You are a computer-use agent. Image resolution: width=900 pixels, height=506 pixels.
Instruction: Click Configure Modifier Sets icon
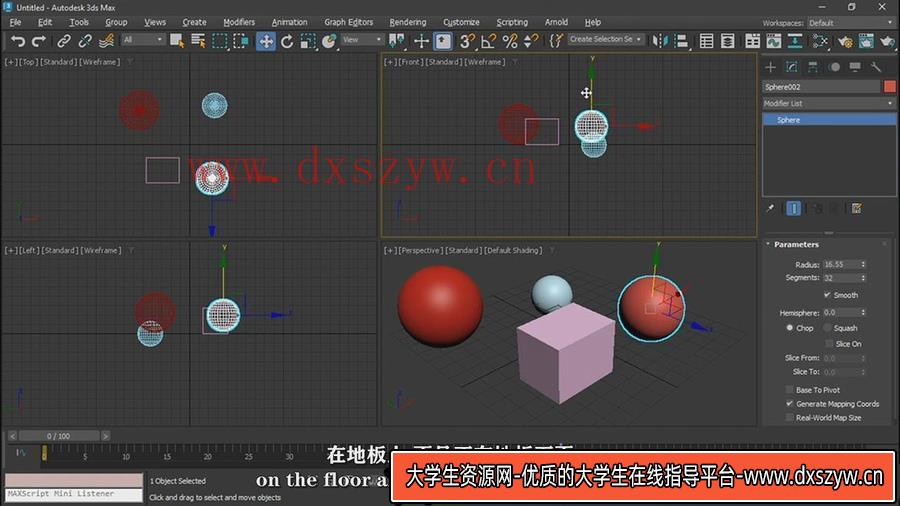click(856, 208)
